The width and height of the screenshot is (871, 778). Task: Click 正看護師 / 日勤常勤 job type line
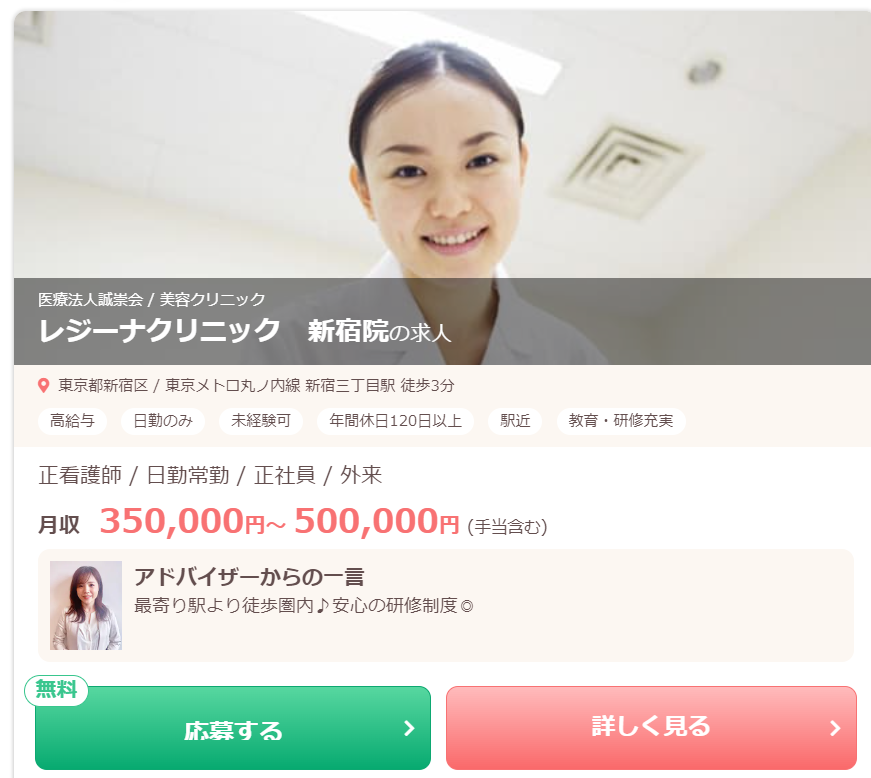click(x=210, y=475)
